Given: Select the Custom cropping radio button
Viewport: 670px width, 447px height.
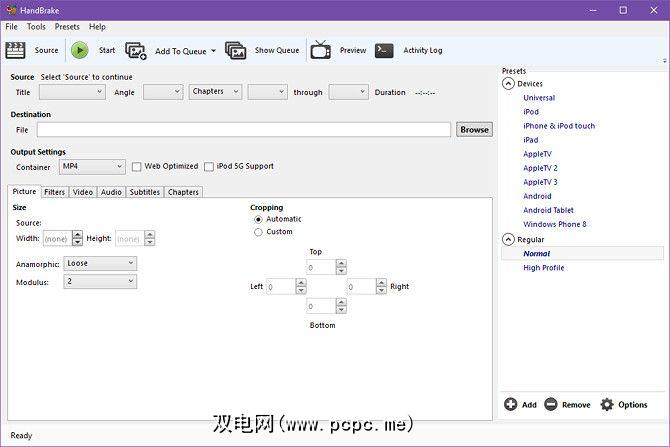Looking at the screenshot, I should [x=258, y=232].
